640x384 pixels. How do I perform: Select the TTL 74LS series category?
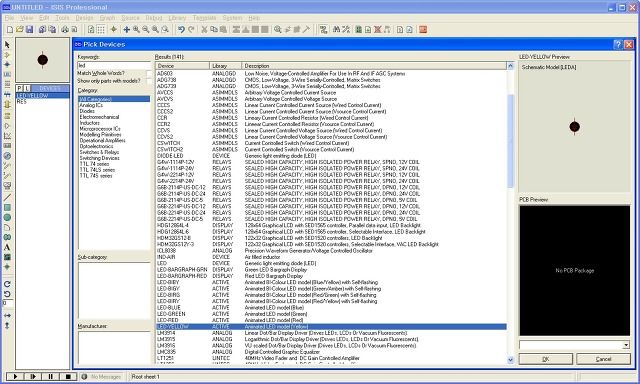pyautogui.click(x=97, y=170)
